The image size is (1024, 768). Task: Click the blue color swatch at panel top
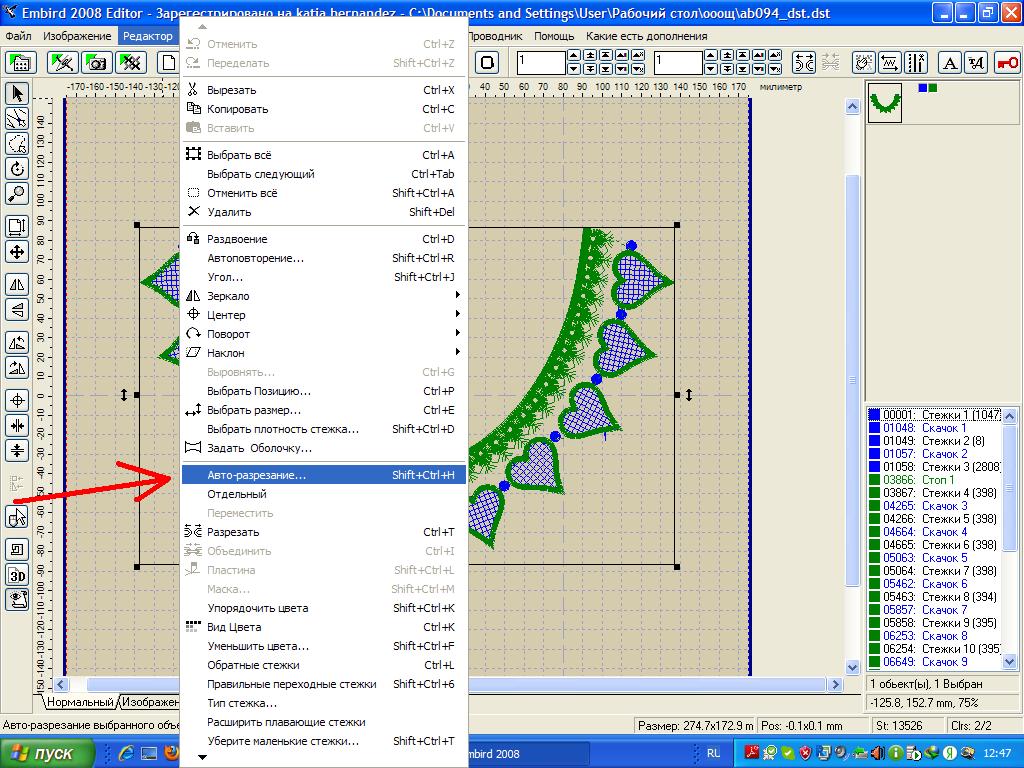pos(923,88)
